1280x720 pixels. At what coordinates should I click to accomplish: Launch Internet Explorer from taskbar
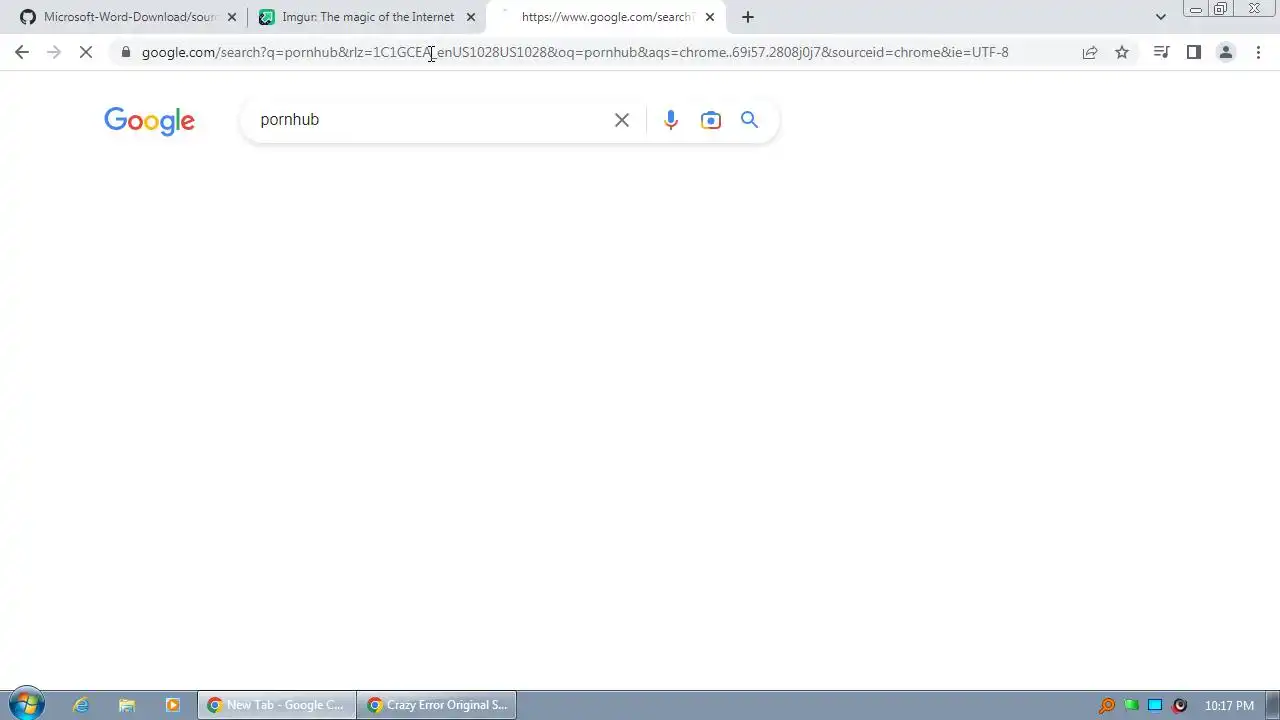click(x=81, y=705)
